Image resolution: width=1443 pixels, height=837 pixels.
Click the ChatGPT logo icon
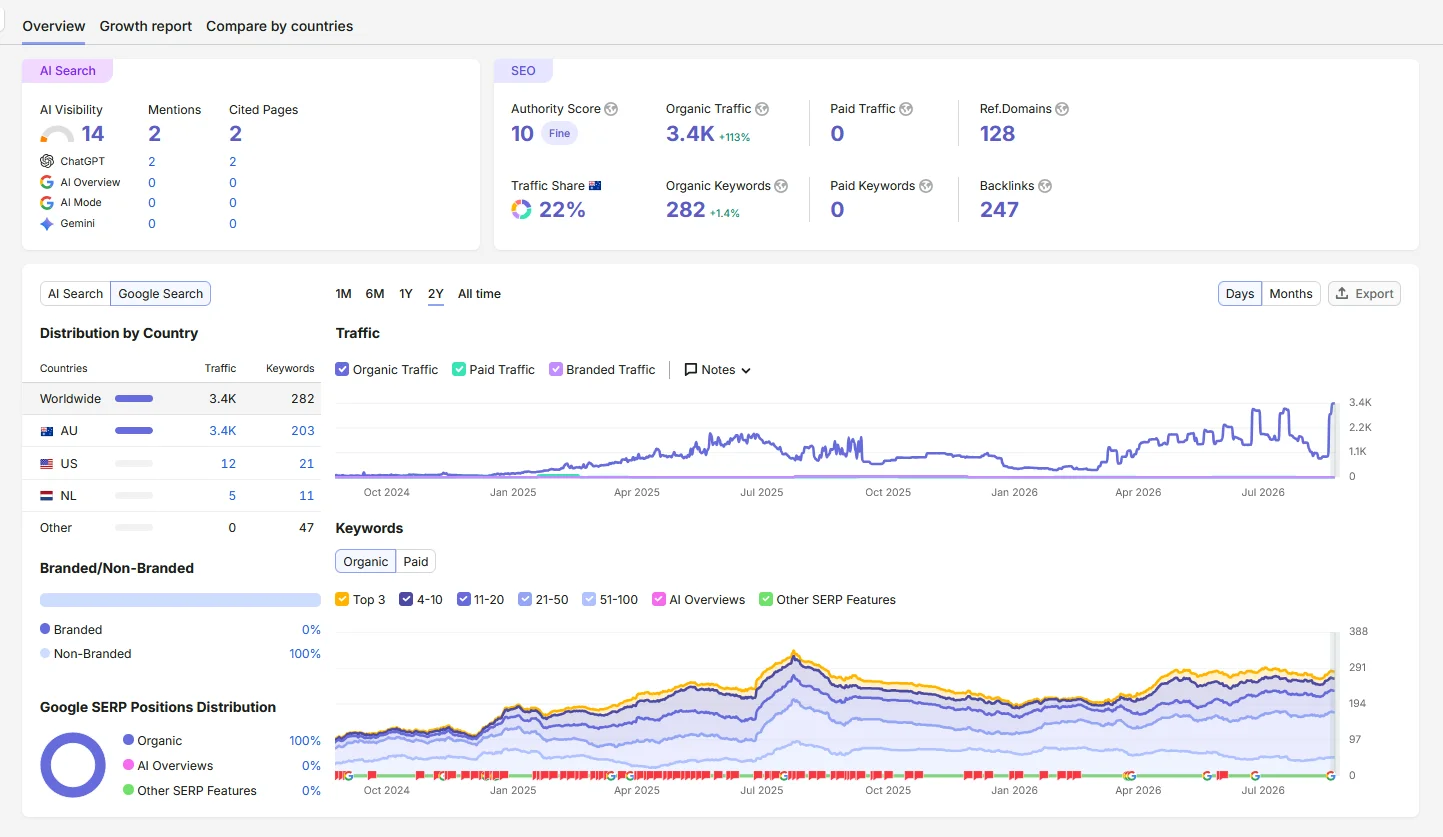tap(47, 161)
